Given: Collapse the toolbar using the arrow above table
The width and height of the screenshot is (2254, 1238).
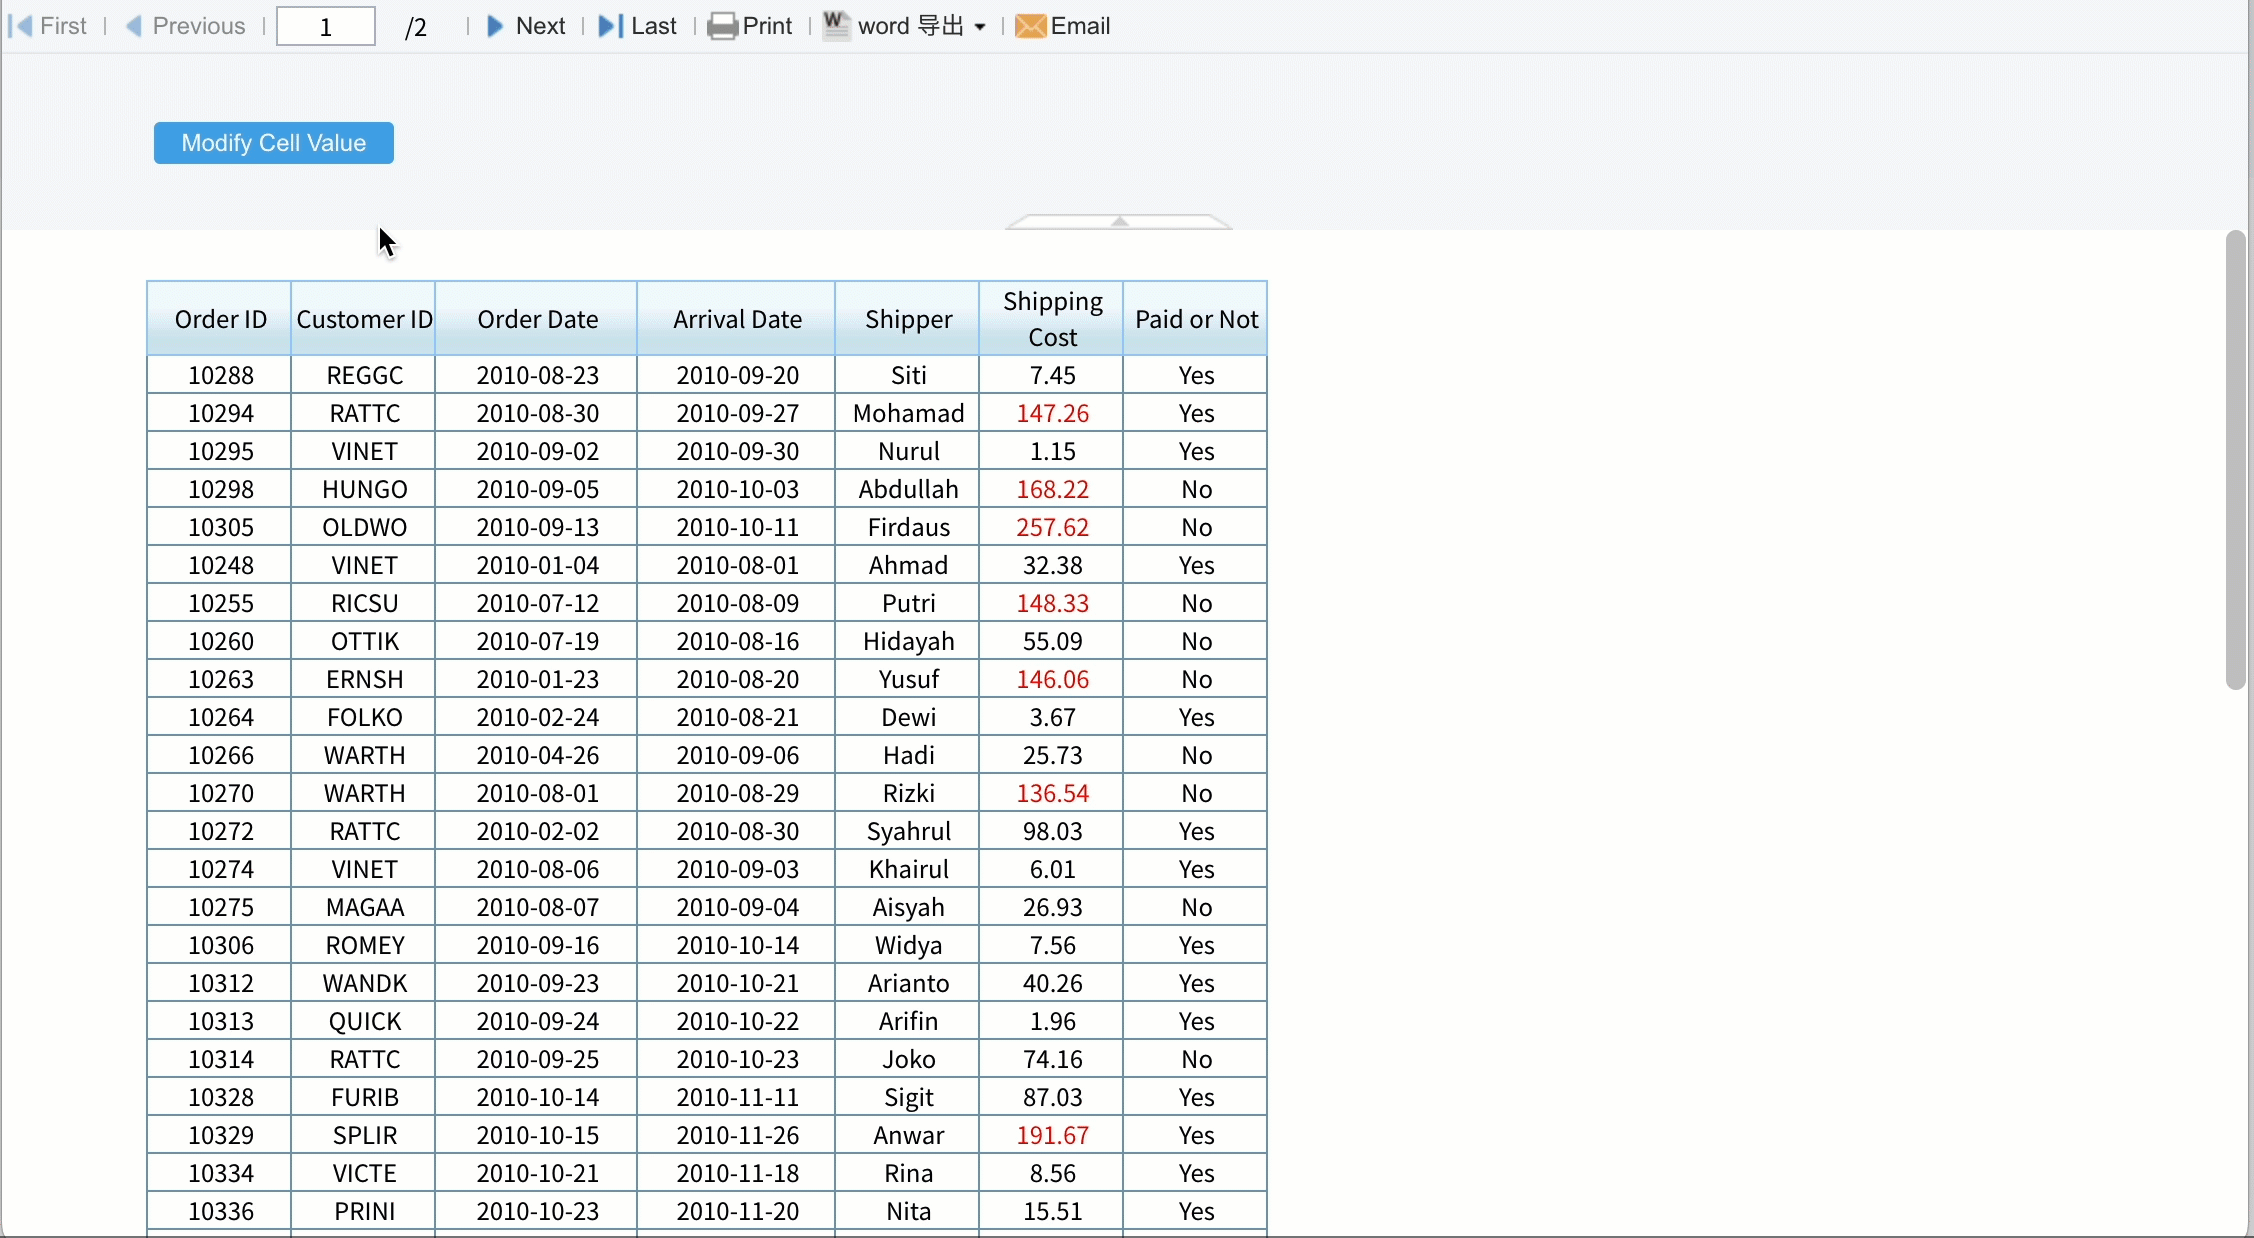Looking at the screenshot, I should point(1119,221).
